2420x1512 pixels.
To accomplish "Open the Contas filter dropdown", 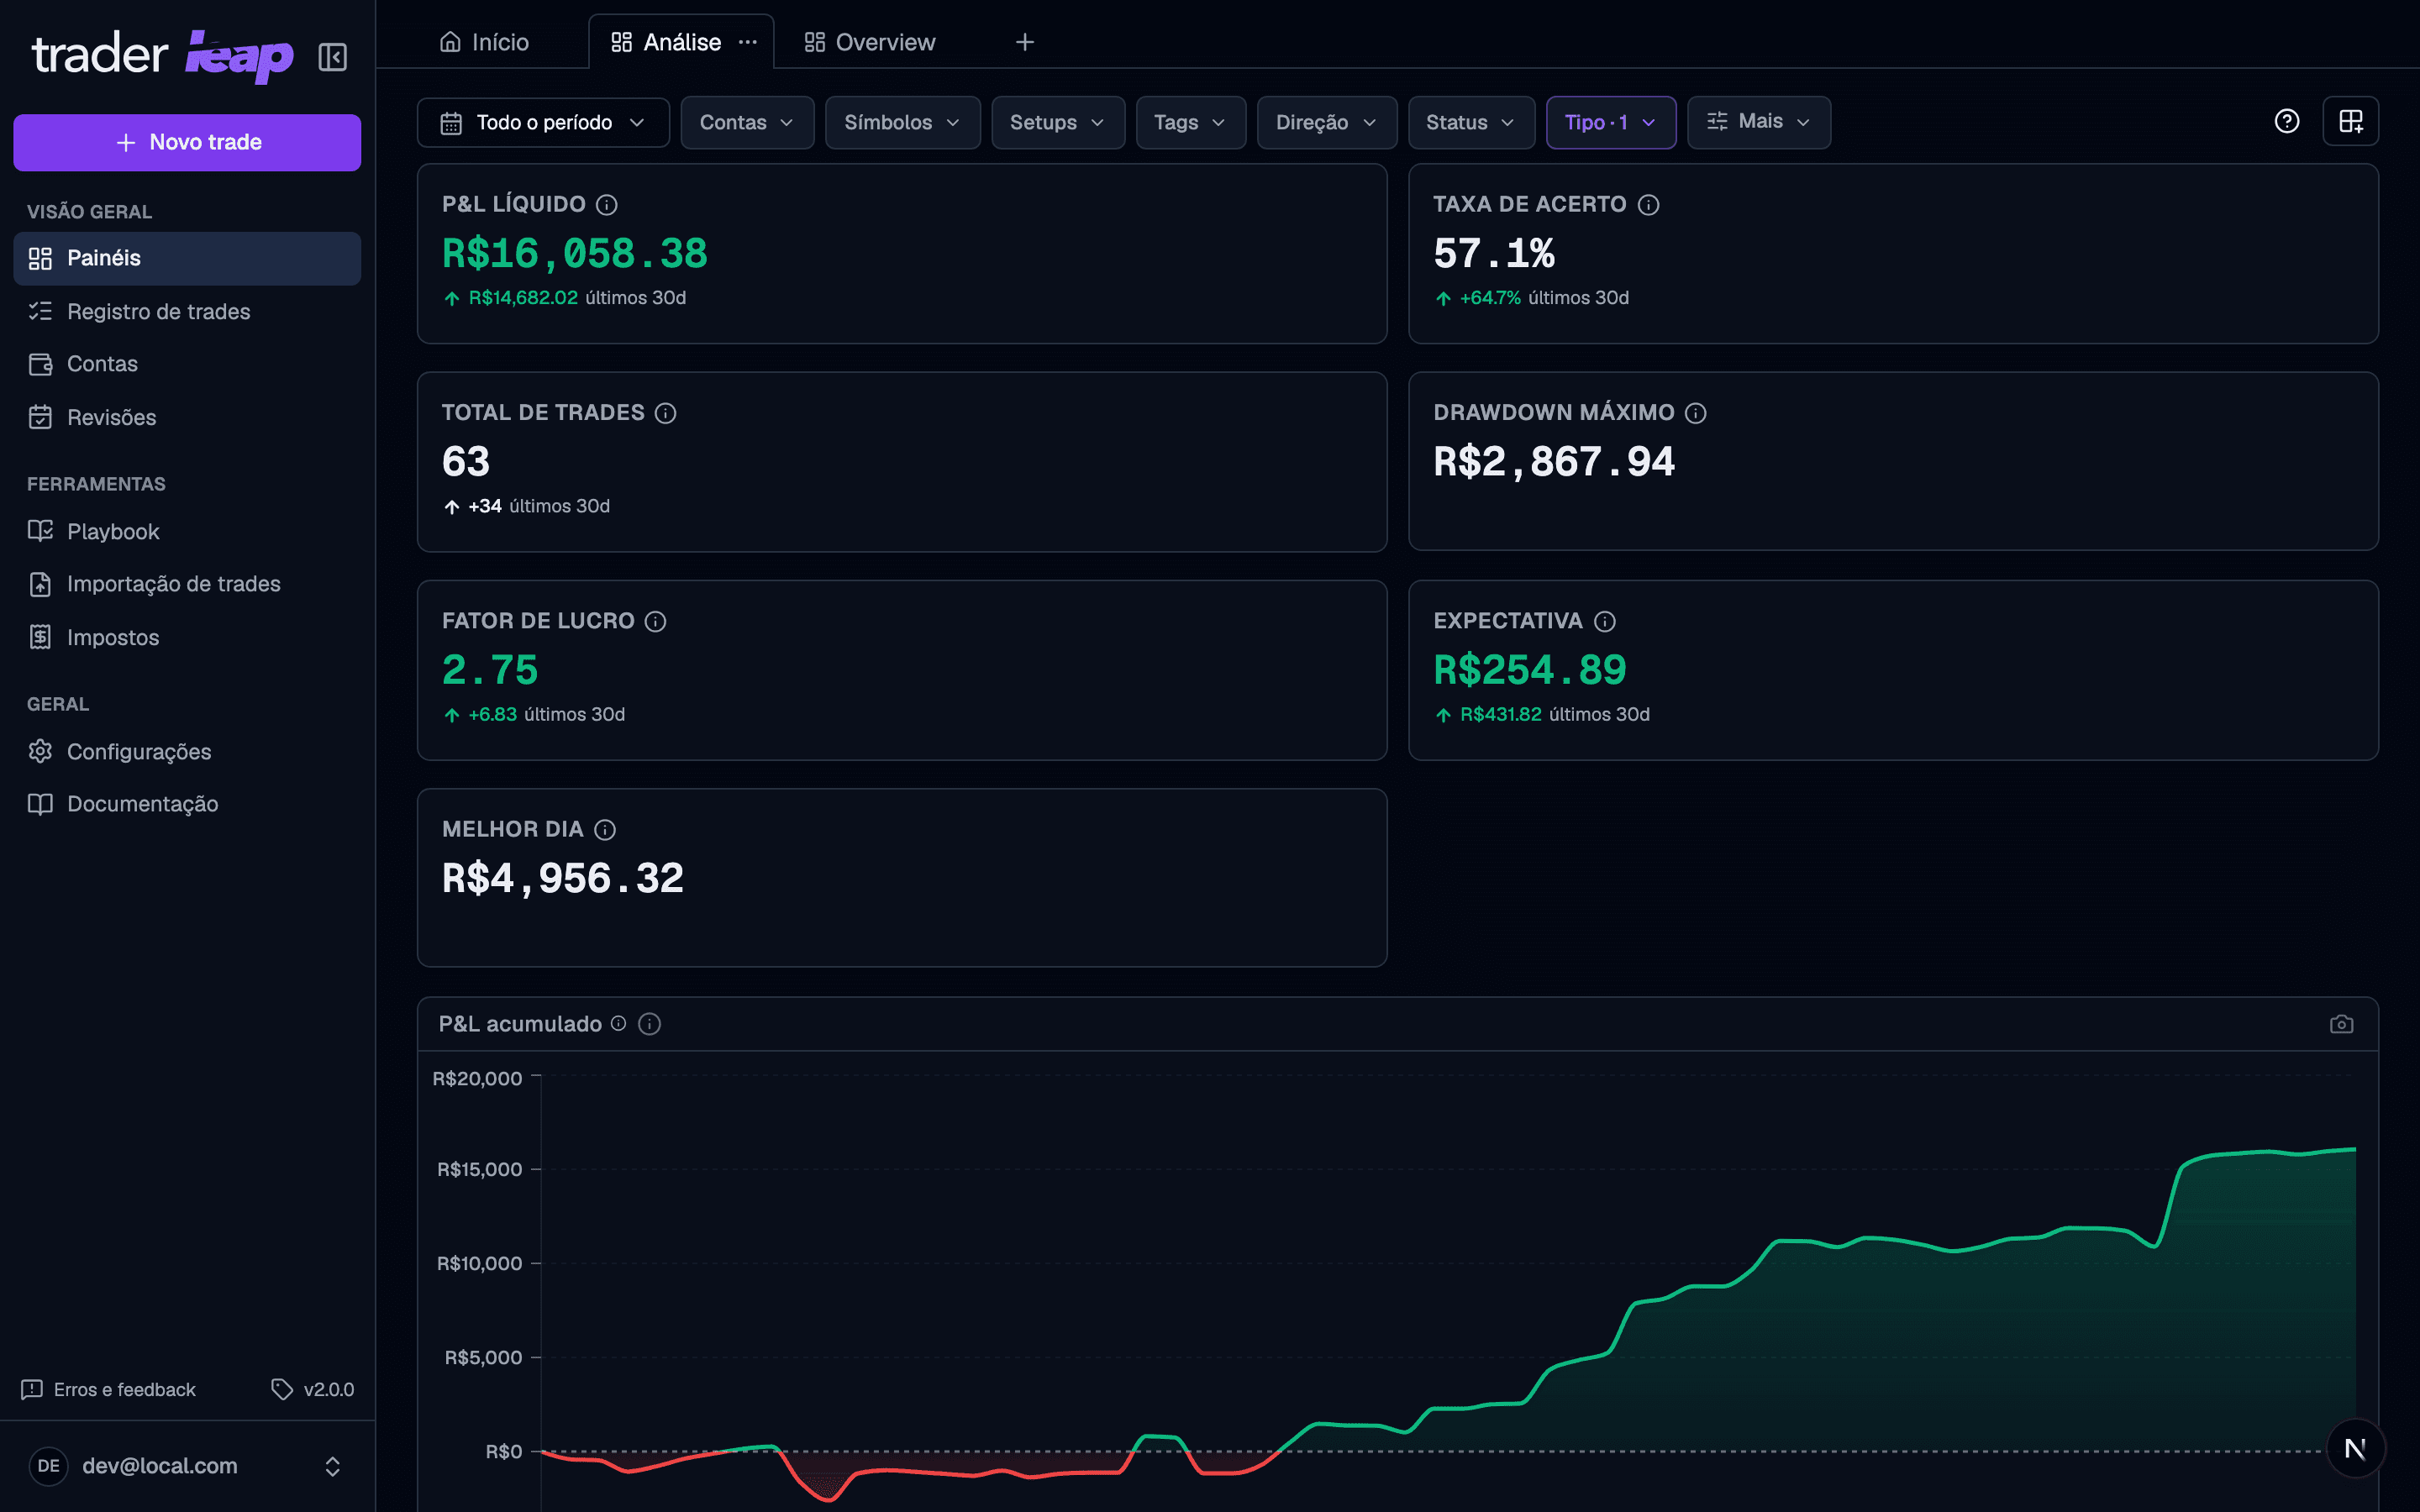I will coord(747,122).
